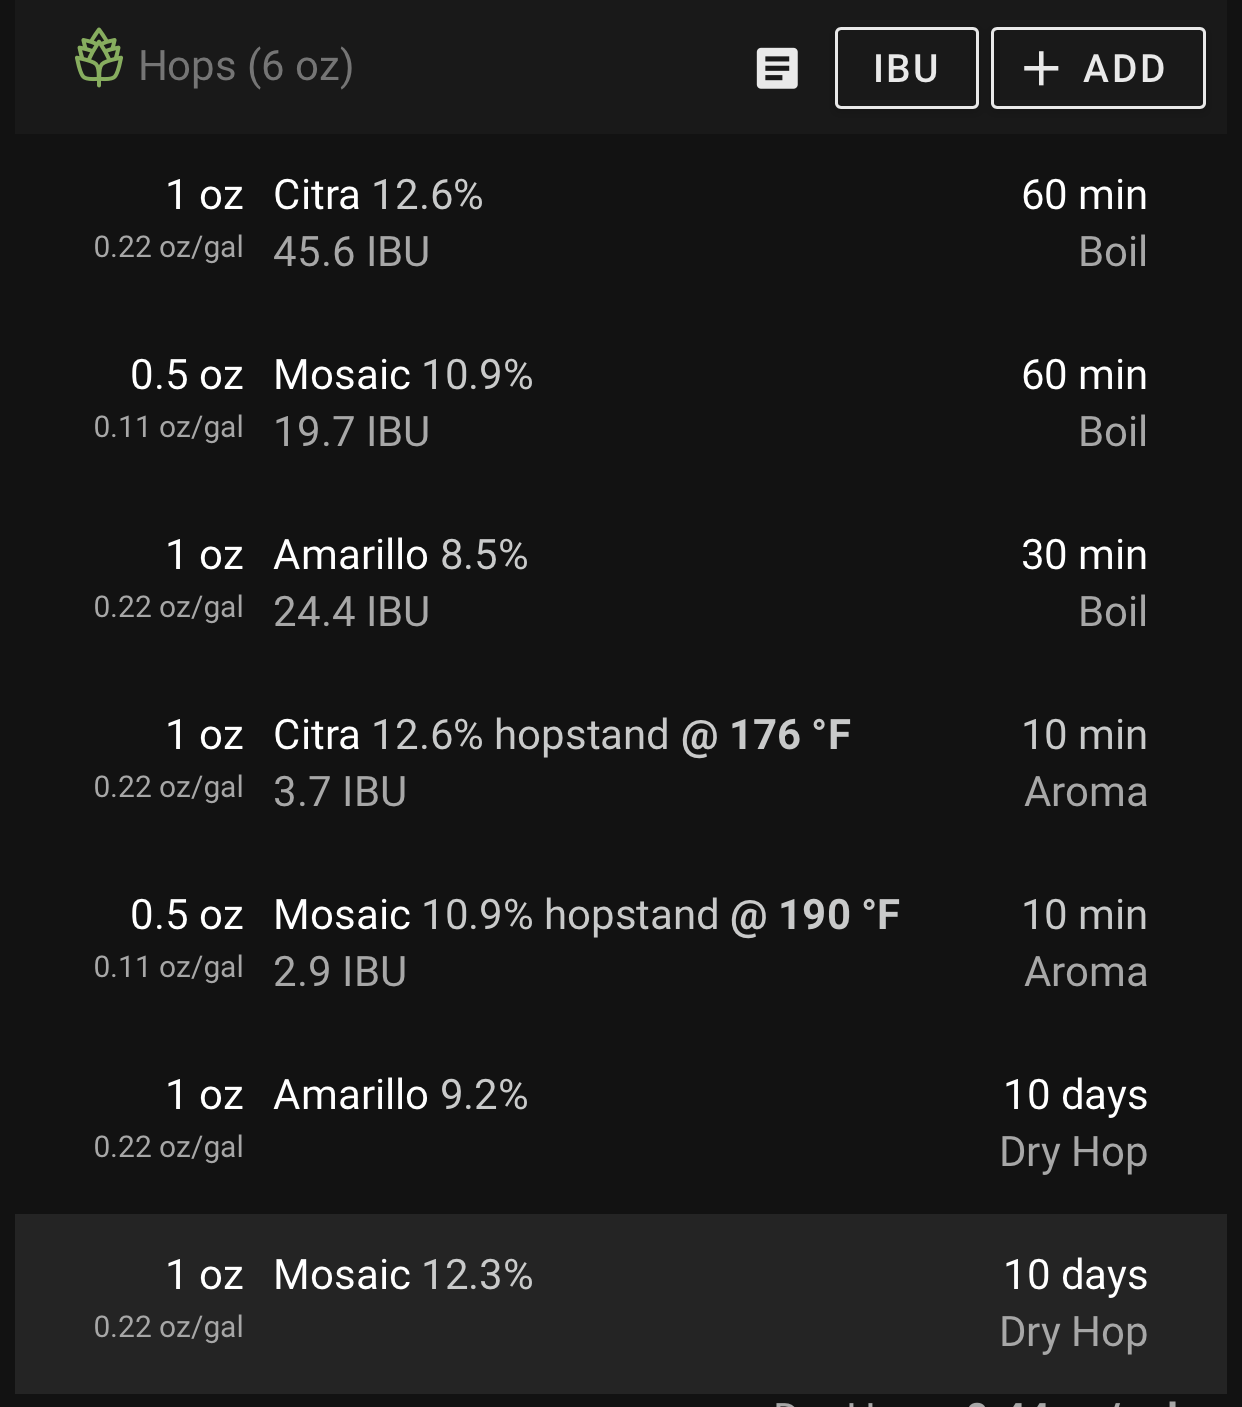Click the 45.6 IBU value
This screenshot has height=1407, width=1242.
(x=351, y=252)
